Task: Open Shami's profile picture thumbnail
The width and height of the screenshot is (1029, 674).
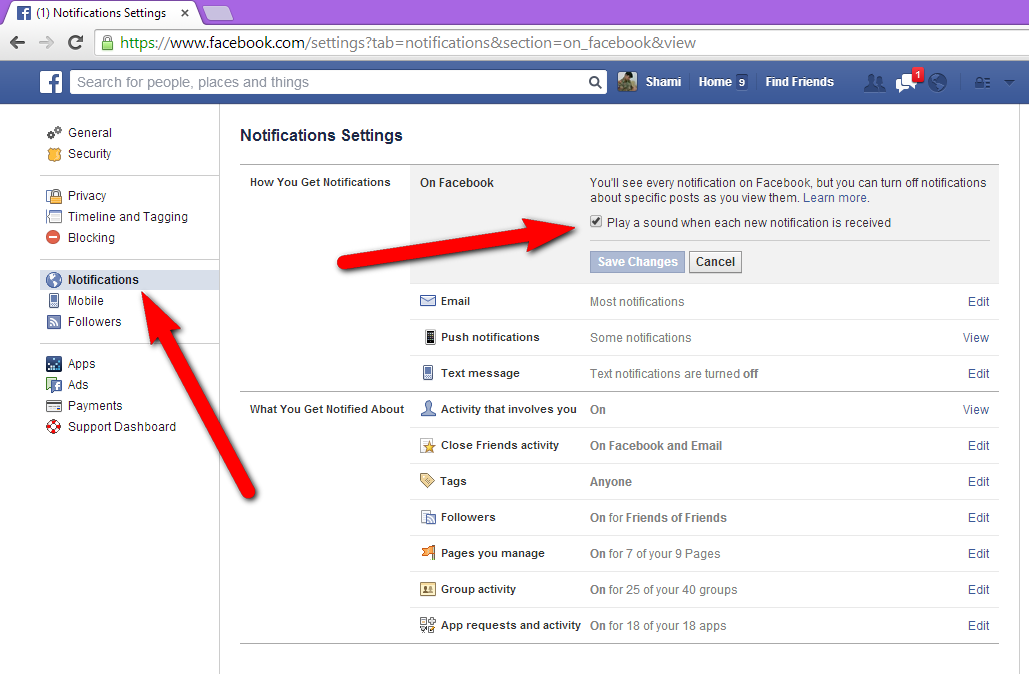Action: pos(627,82)
